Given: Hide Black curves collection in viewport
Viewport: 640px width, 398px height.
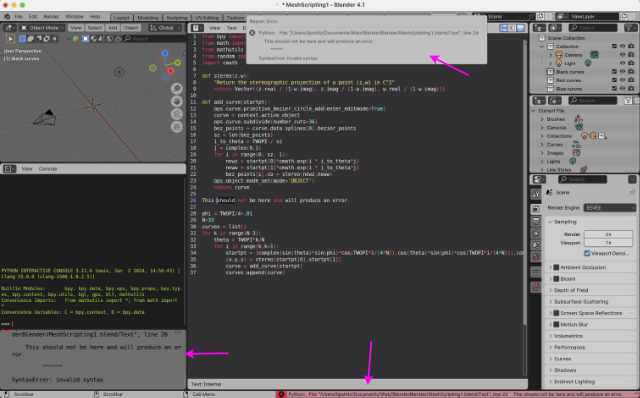Looking at the screenshot, I should (x=622, y=72).
